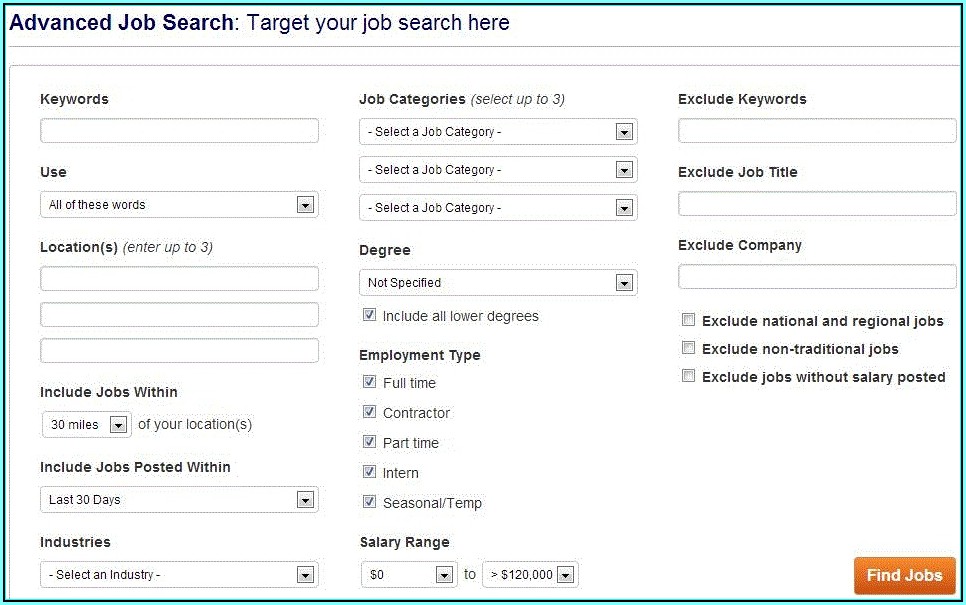Enable Exclude national and regional jobs
Screen dimensions: 966x605
coord(688,320)
